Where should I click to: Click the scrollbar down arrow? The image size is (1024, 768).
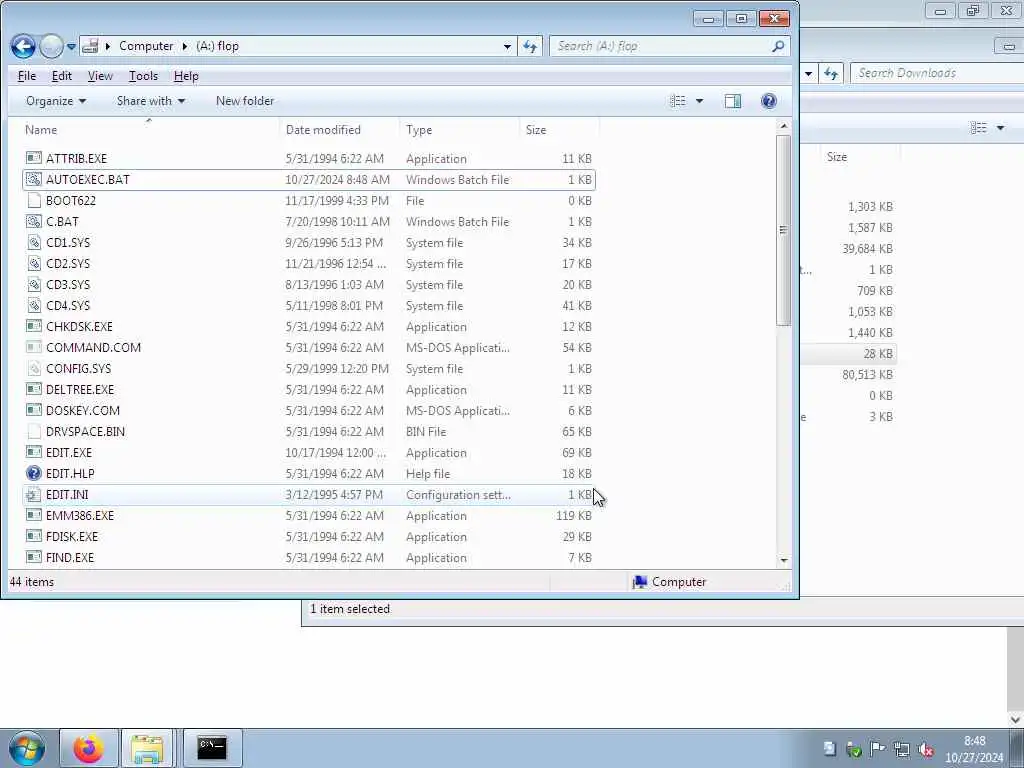click(784, 560)
